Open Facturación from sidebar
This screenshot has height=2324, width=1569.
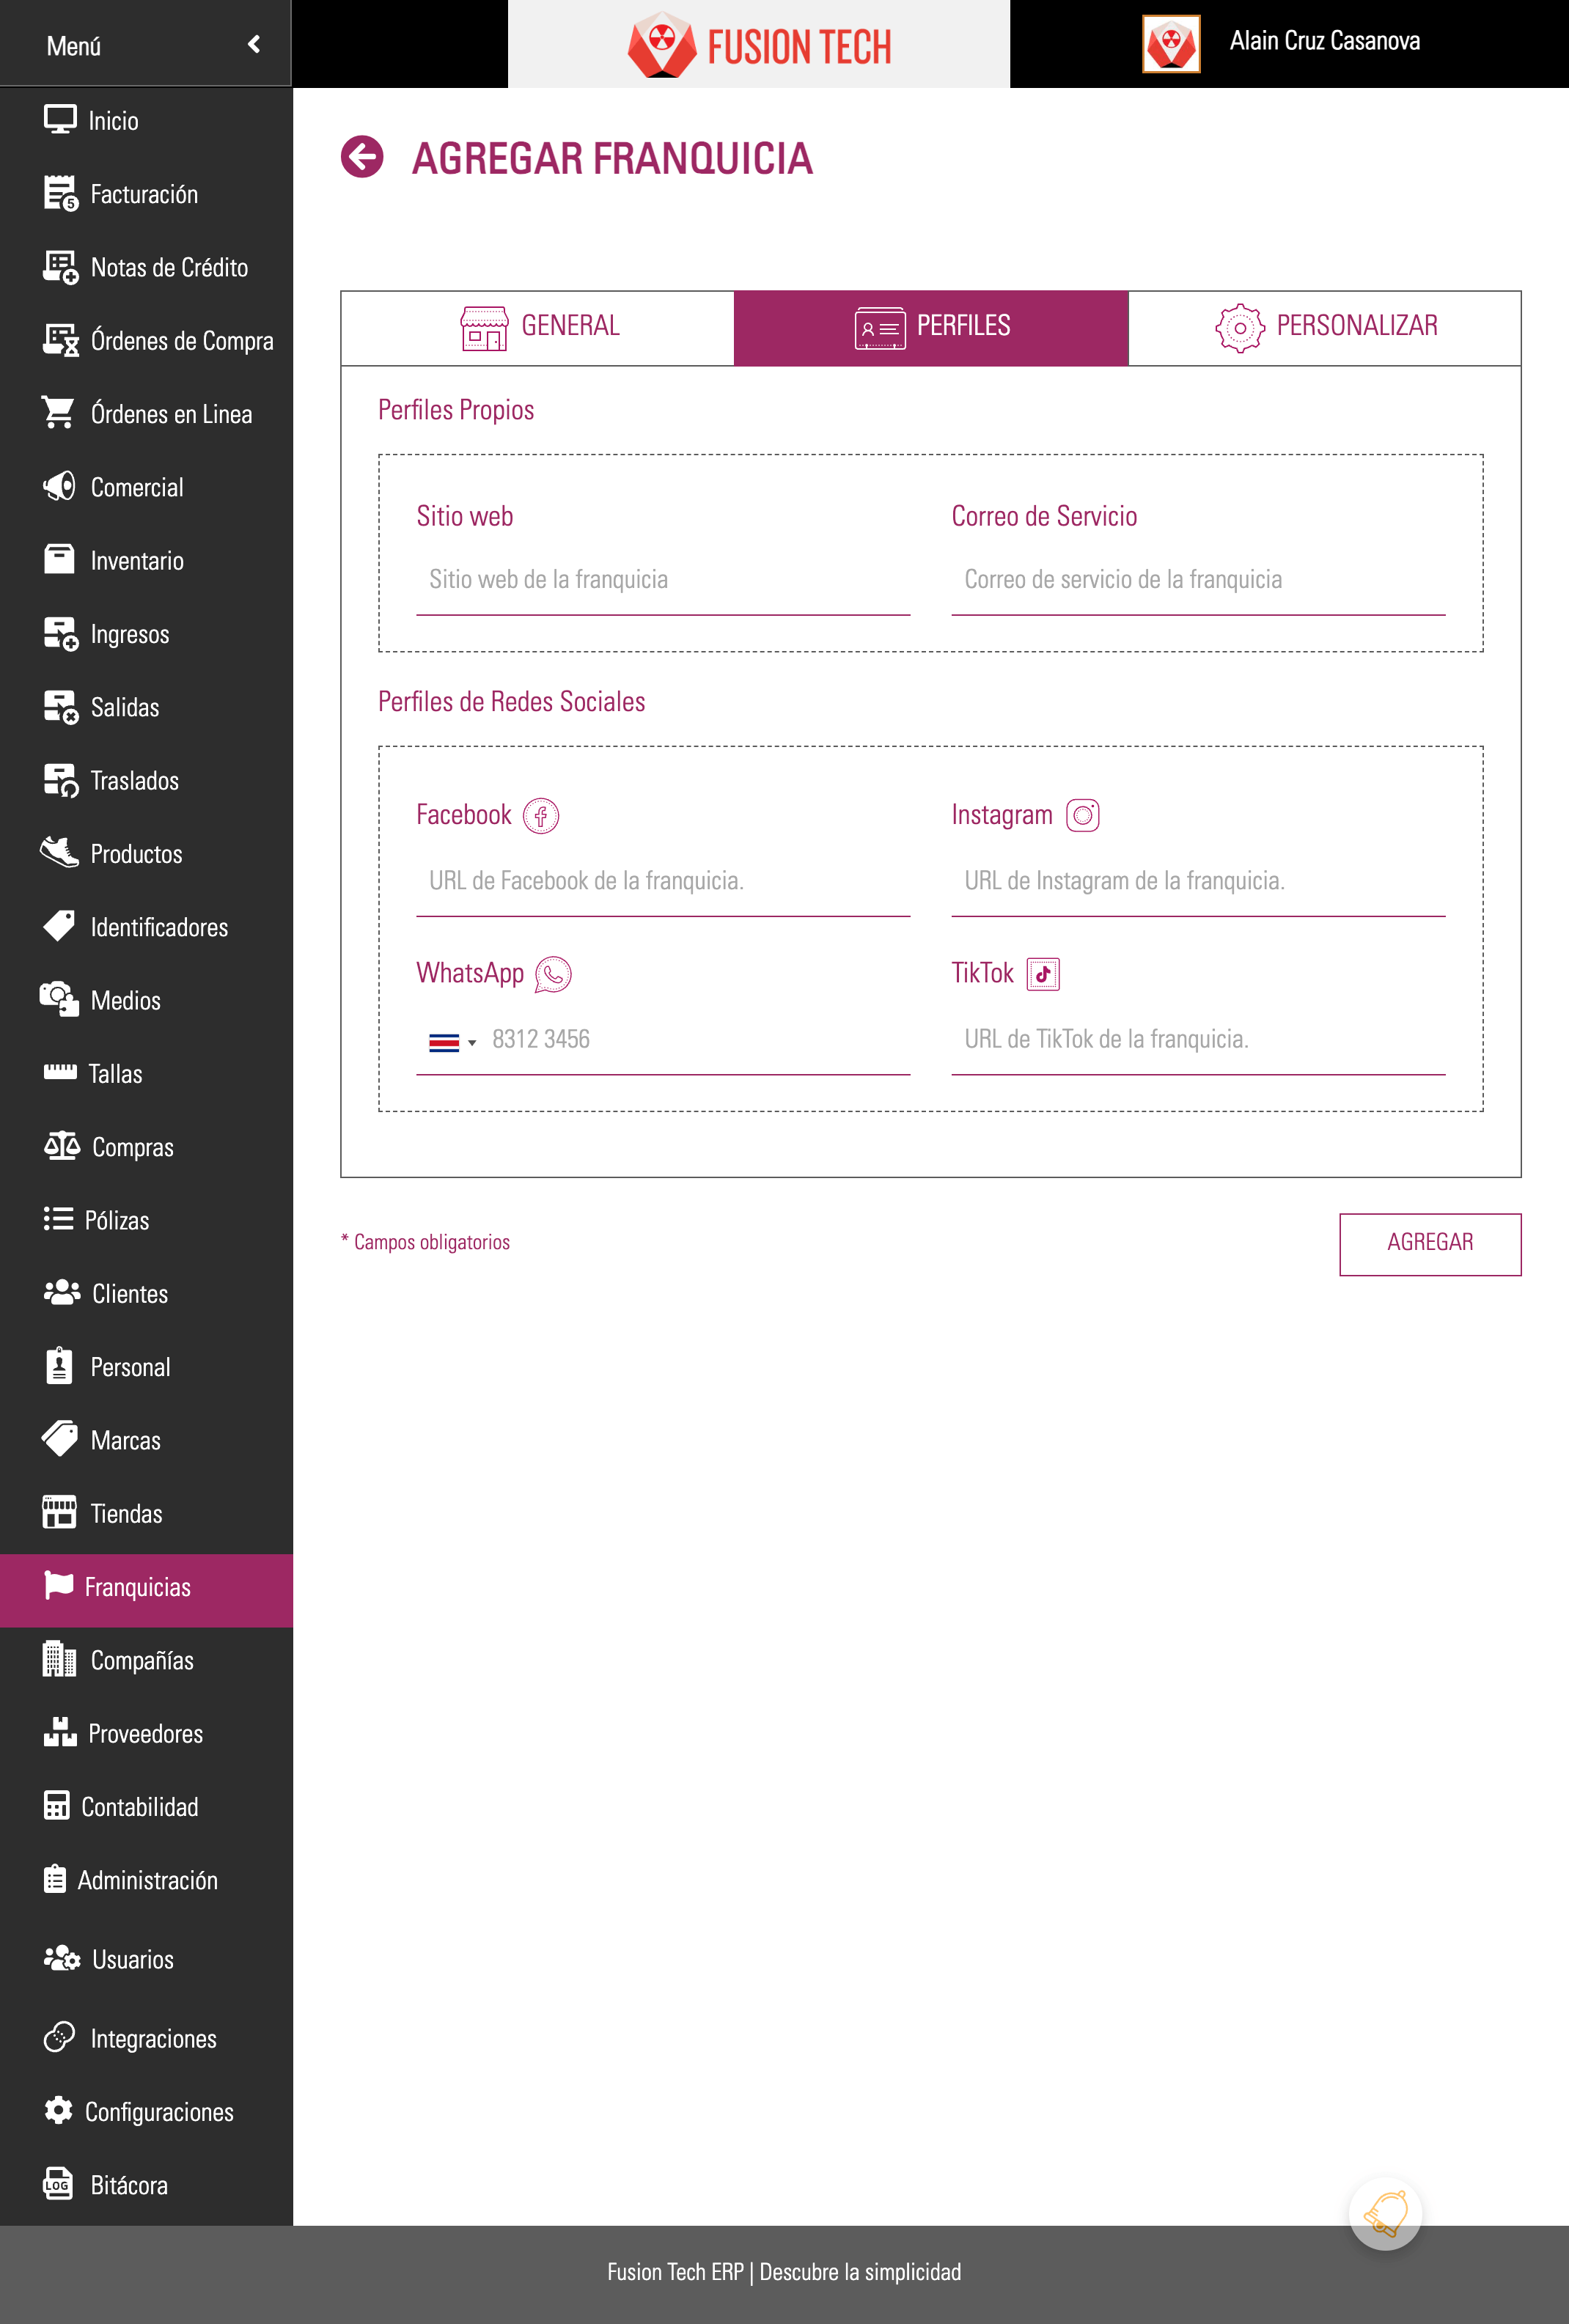(x=144, y=194)
